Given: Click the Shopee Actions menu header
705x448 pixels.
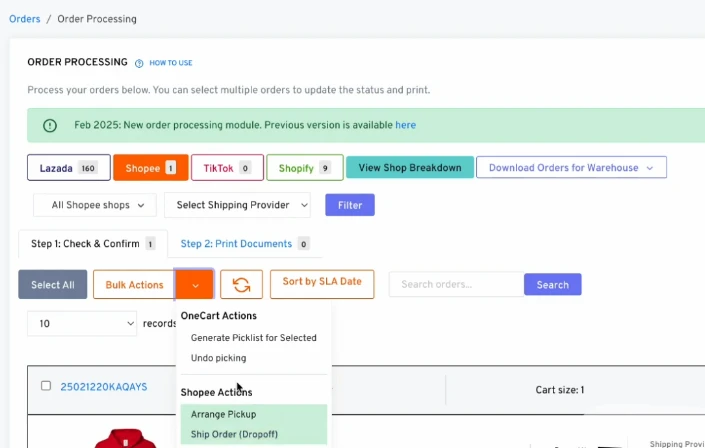Looking at the screenshot, I should point(216,392).
